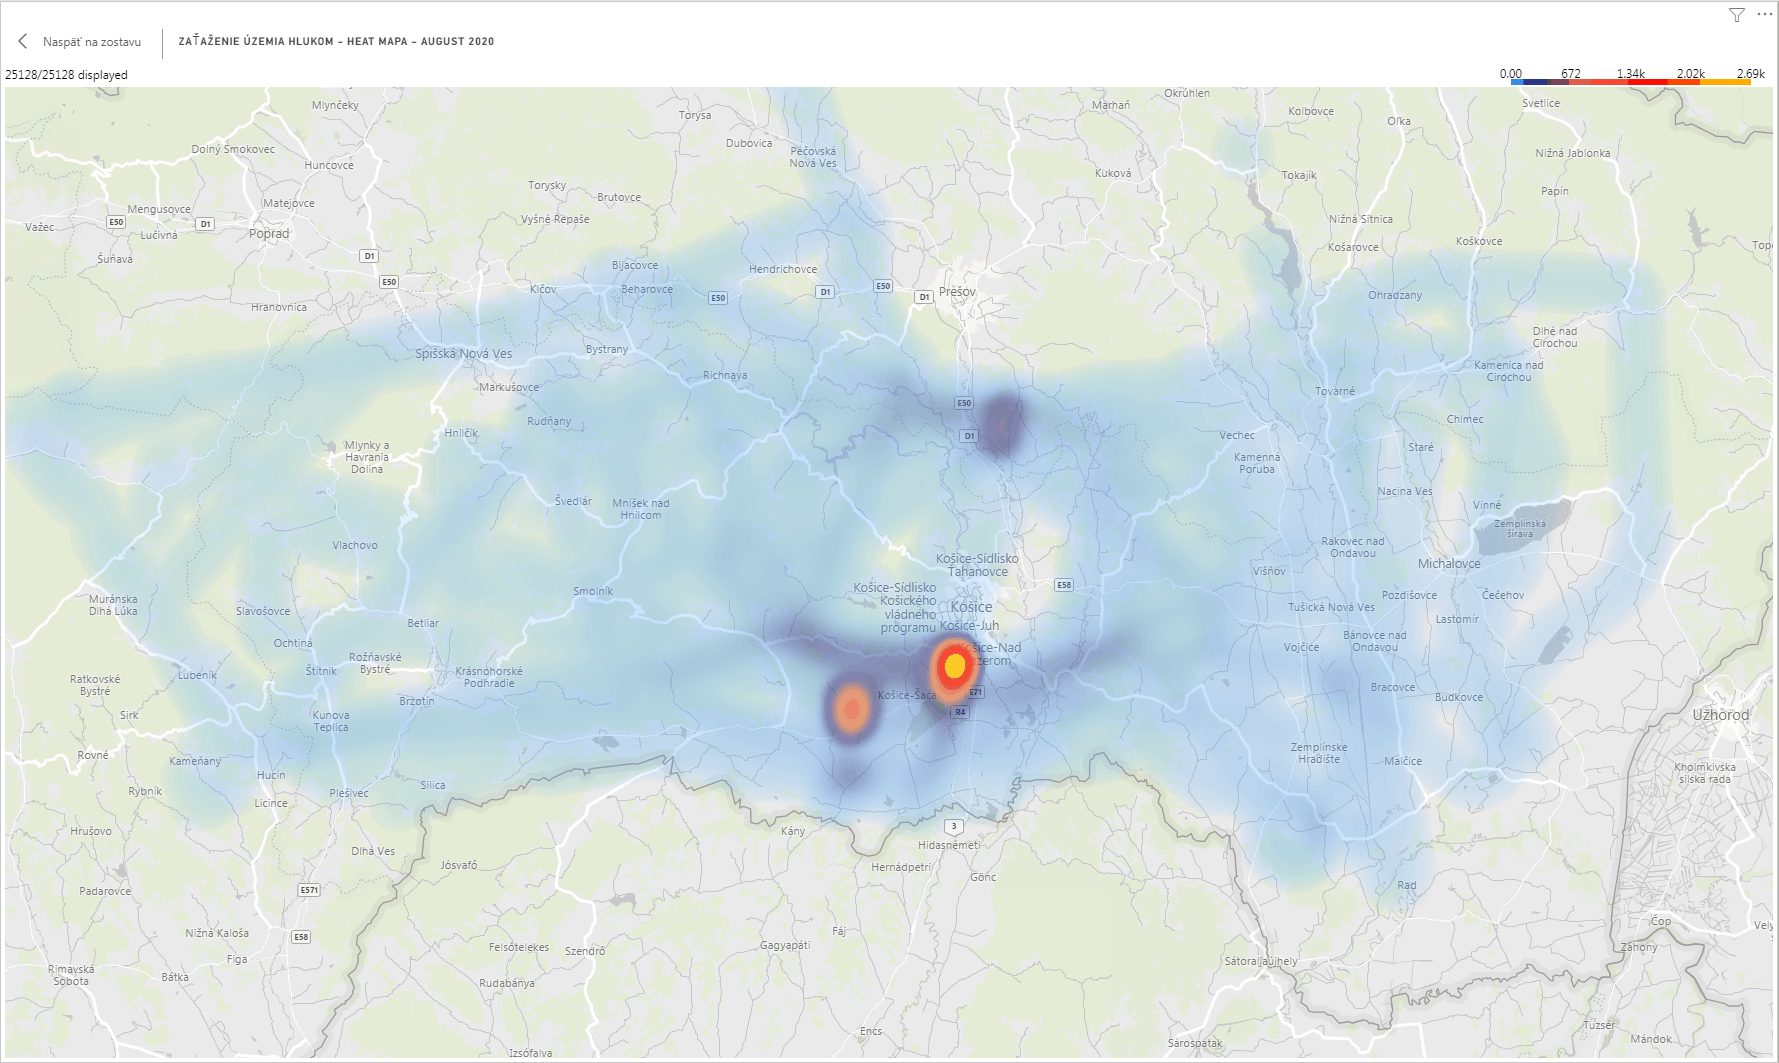This screenshot has width=1779, height=1063.
Task: Go back via 'Naspäť na zostavu'
Action: pos(91,42)
